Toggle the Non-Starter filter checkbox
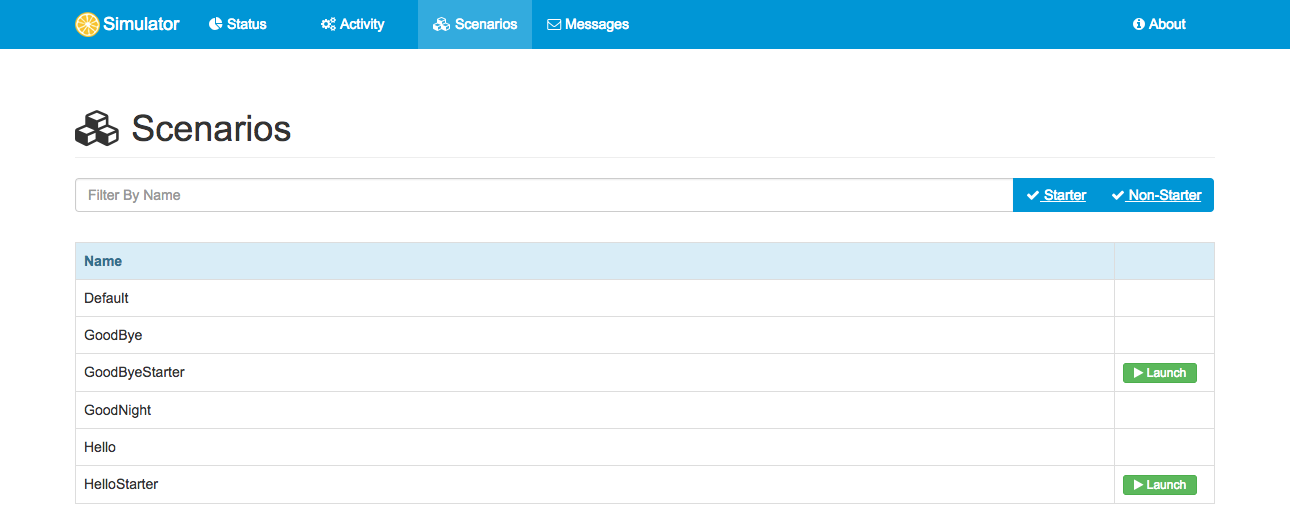The height and width of the screenshot is (527, 1290). click(x=1156, y=195)
